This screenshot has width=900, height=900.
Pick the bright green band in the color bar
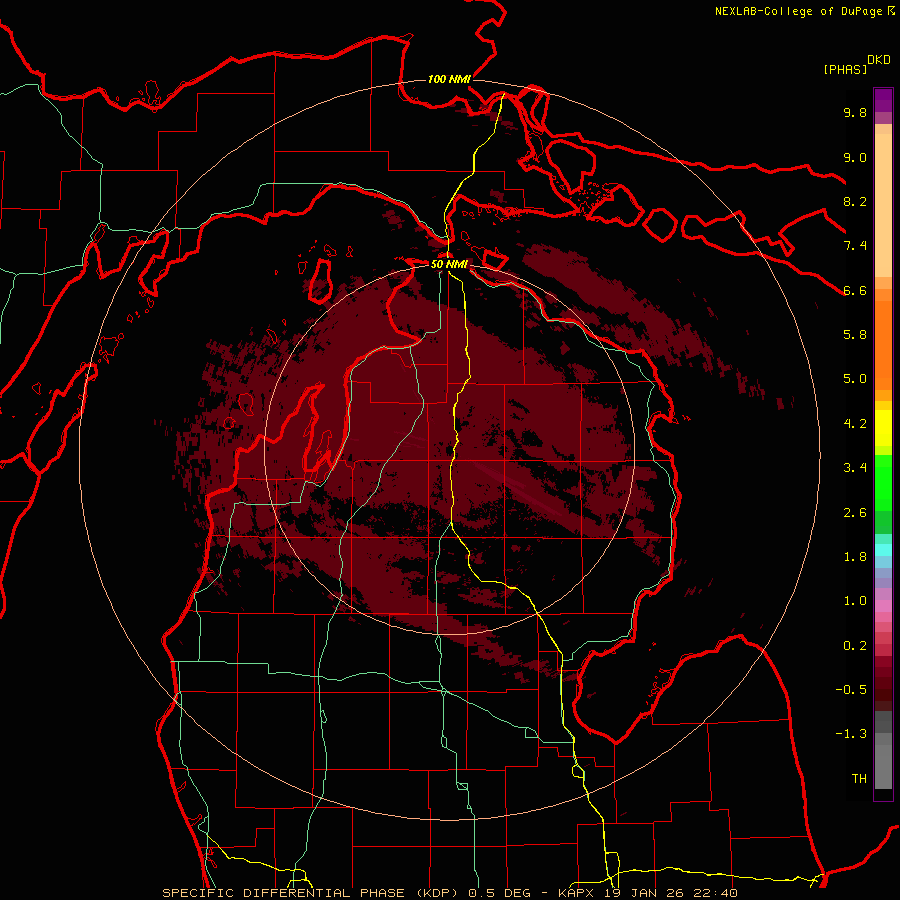tap(883, 482)
